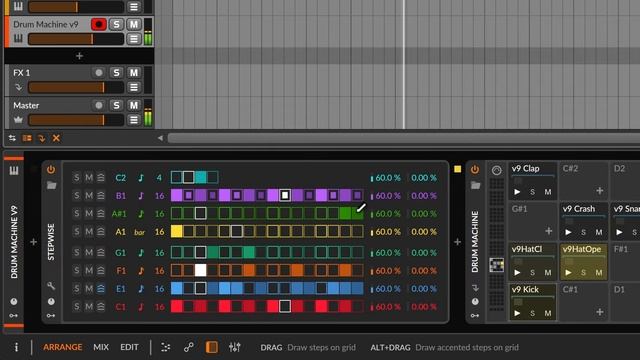This screenshot has width=640, height=360.
Task: Set C2 lane step count 4
Action: (159, 178)
